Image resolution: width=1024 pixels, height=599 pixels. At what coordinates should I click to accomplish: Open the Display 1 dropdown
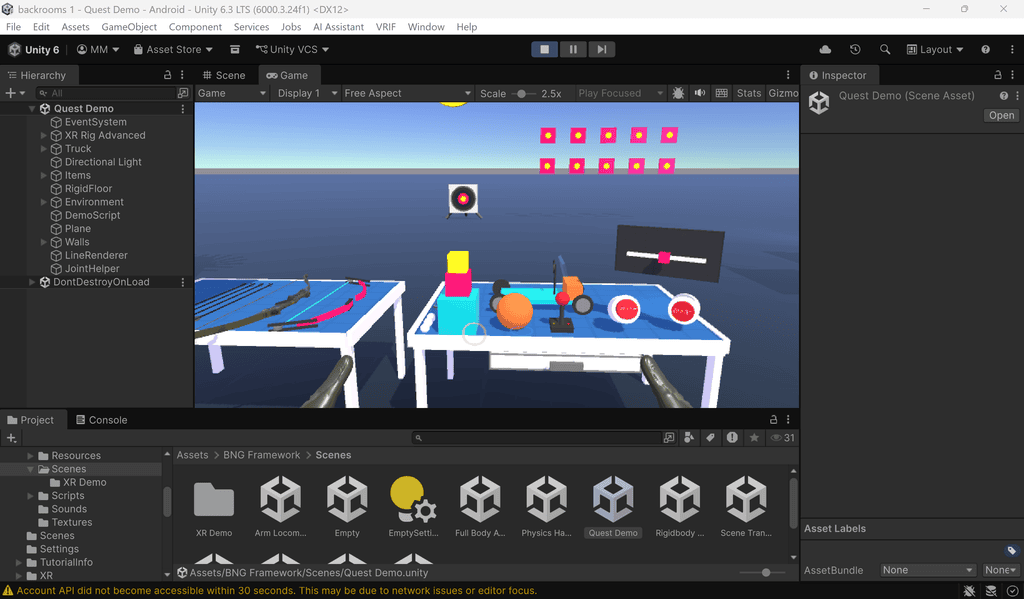306,93
